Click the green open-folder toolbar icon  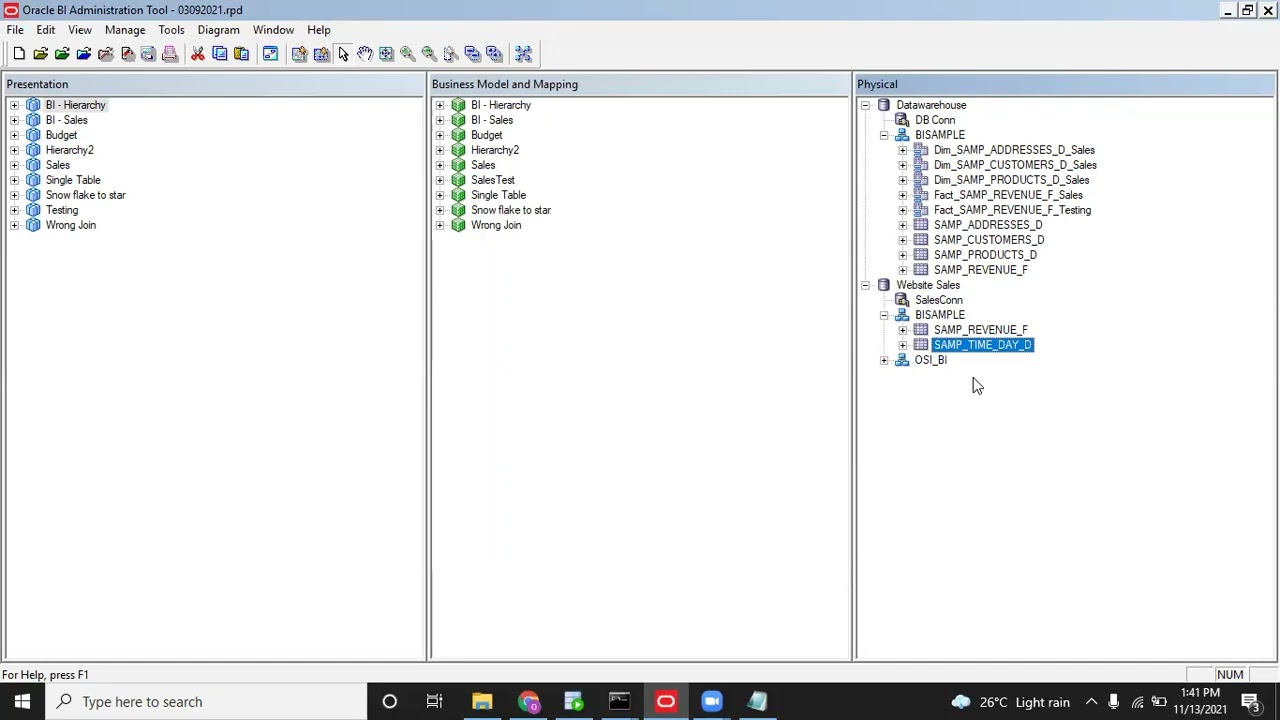[x=62, y=54]
